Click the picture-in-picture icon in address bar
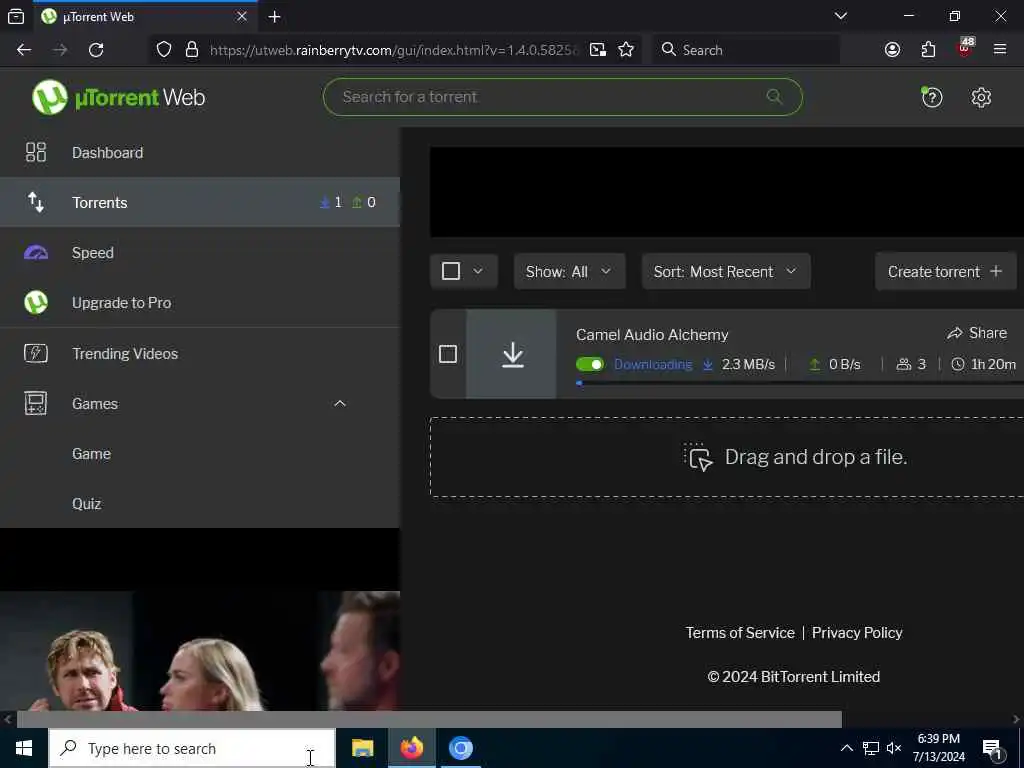 coord(598,50)
